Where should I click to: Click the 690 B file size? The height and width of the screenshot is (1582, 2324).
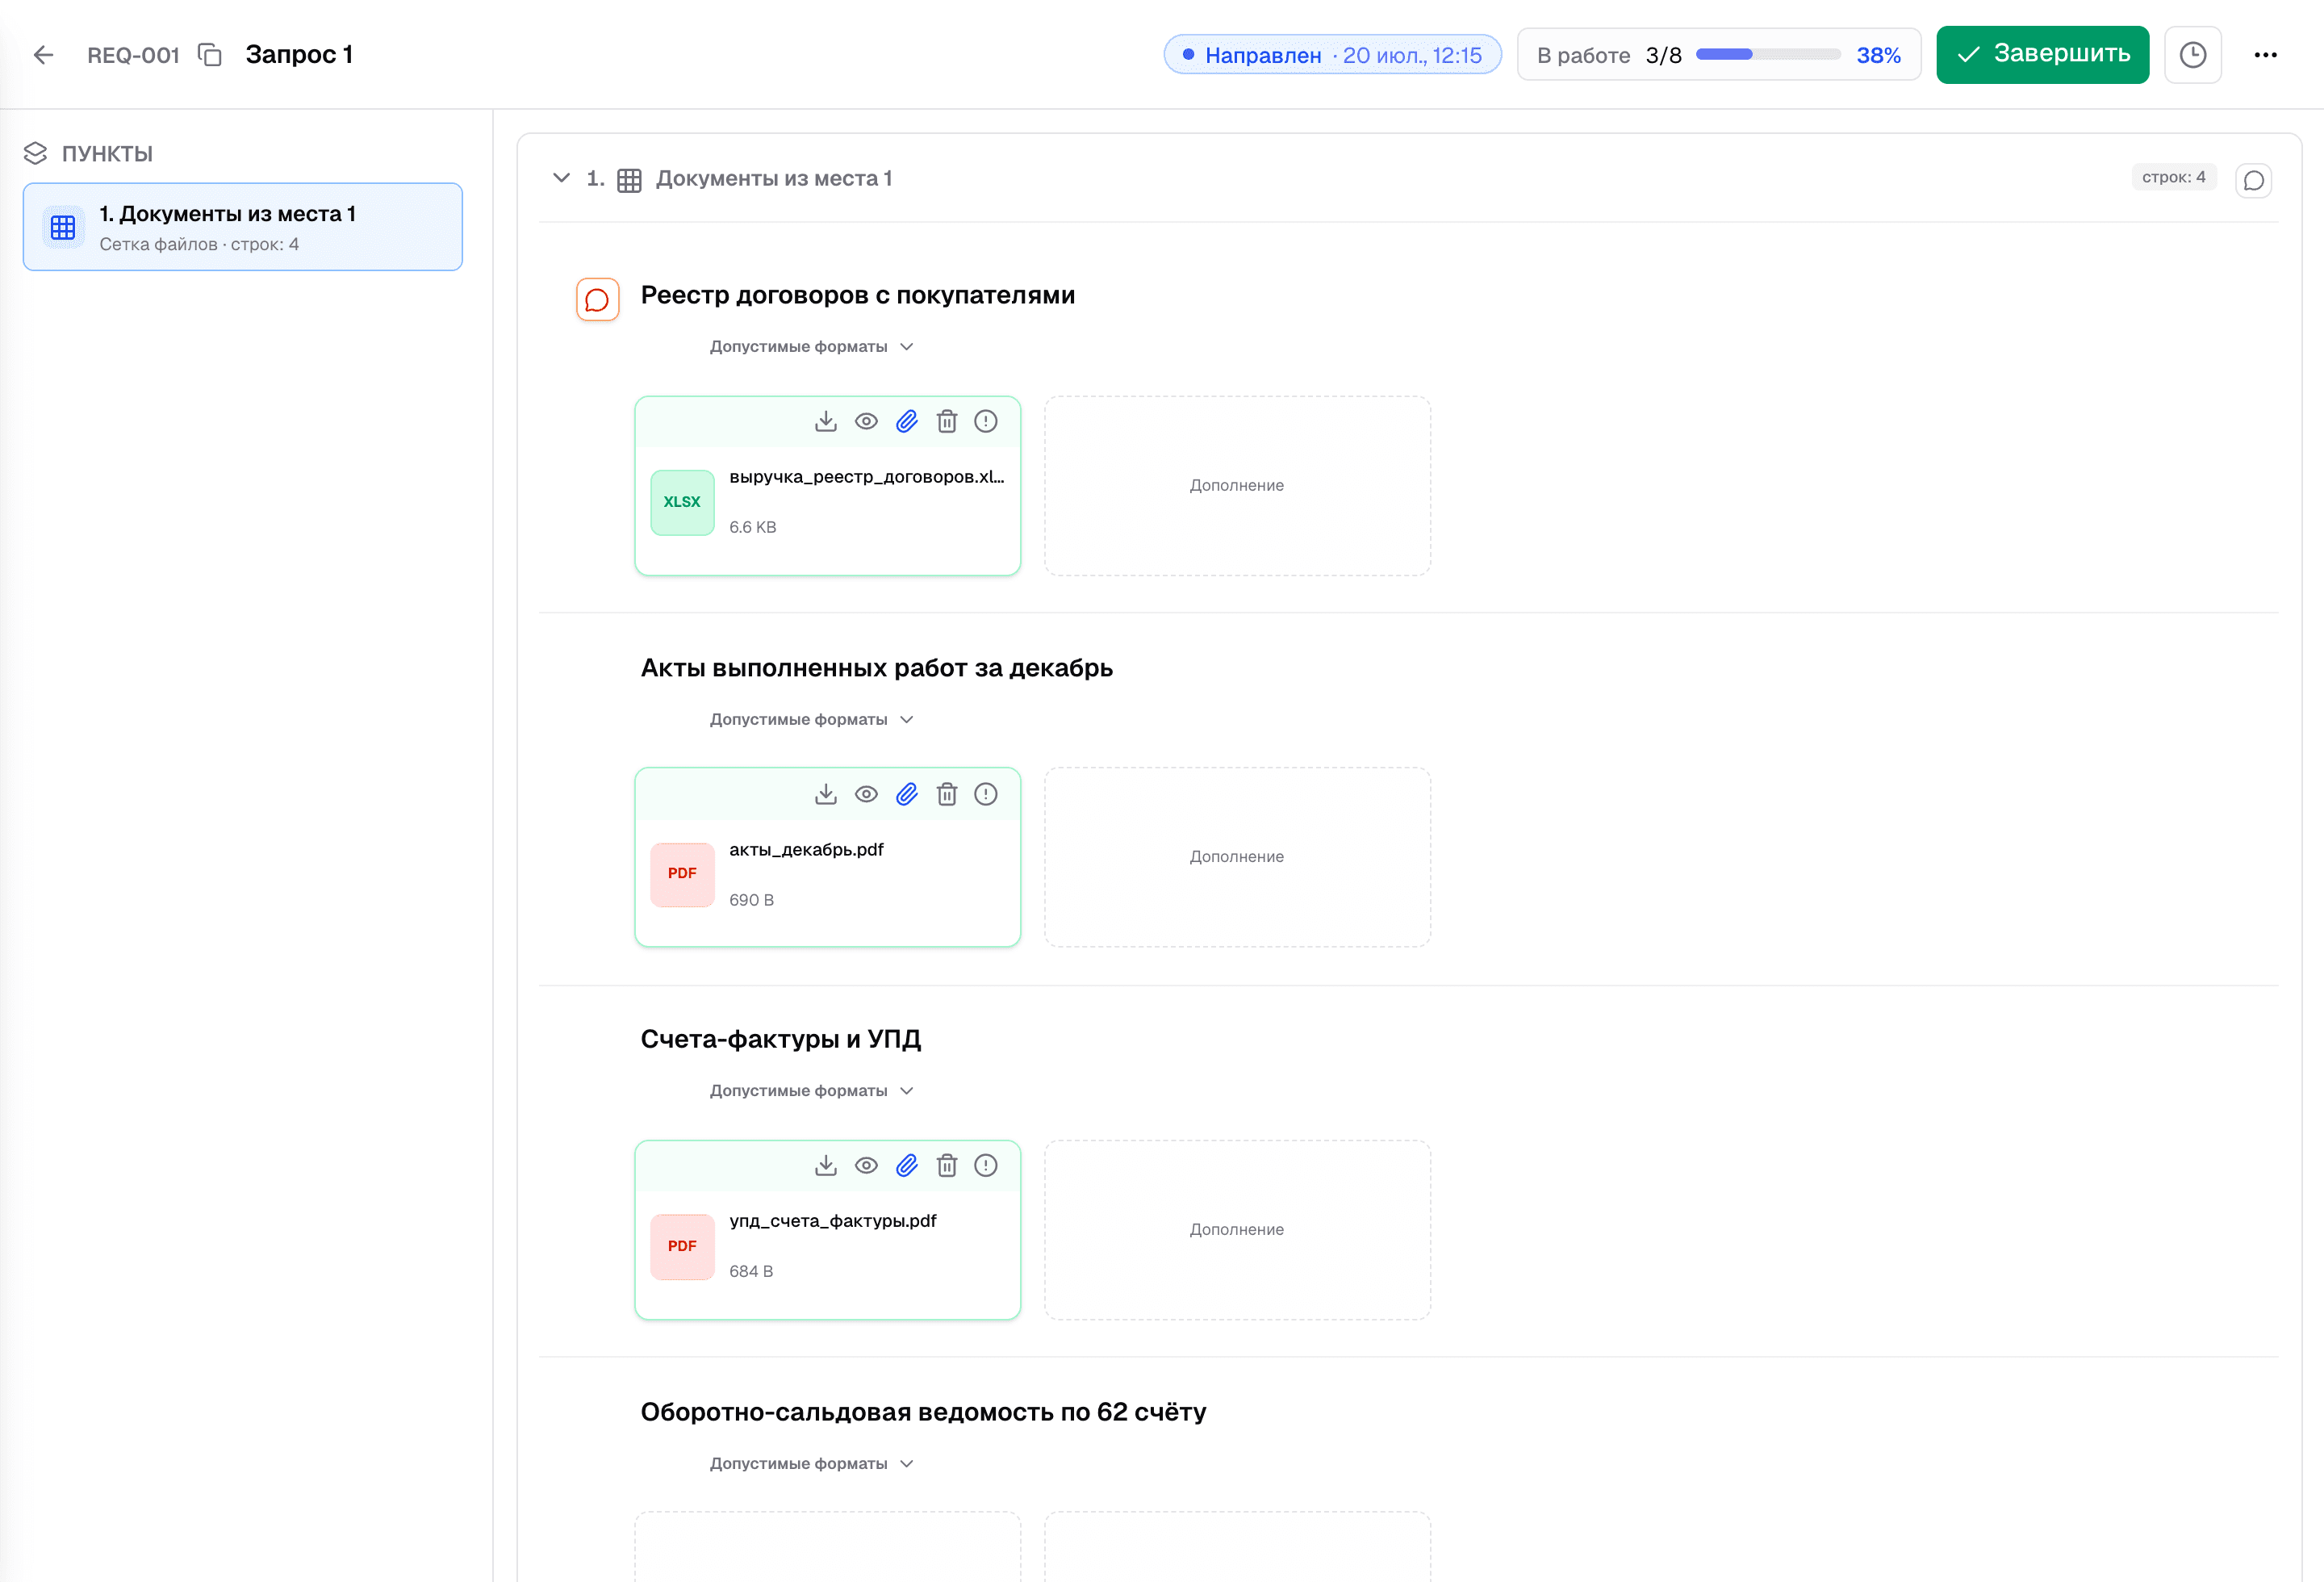point(751,900)
